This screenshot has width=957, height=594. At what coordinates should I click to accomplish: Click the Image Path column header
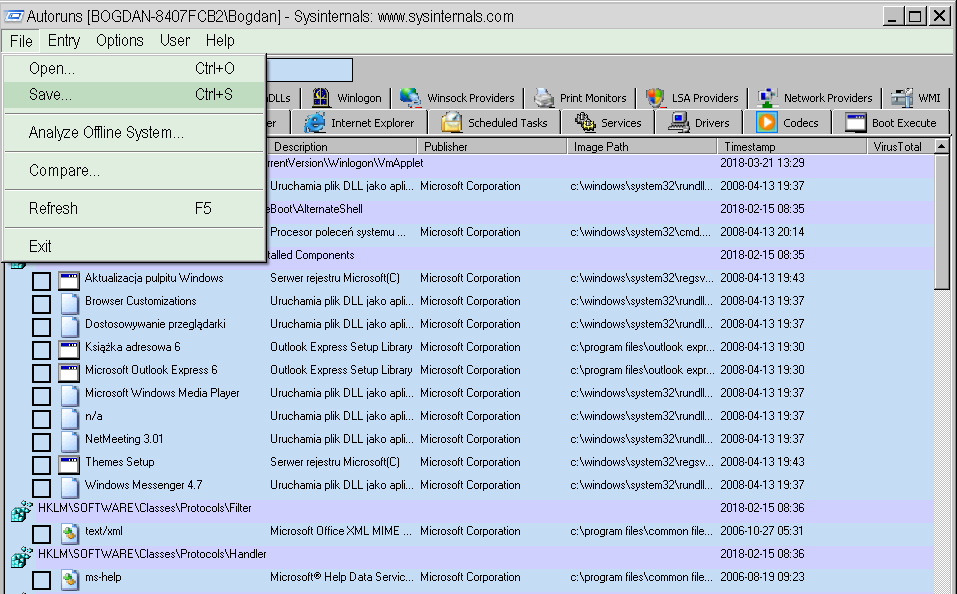[642, 147]
